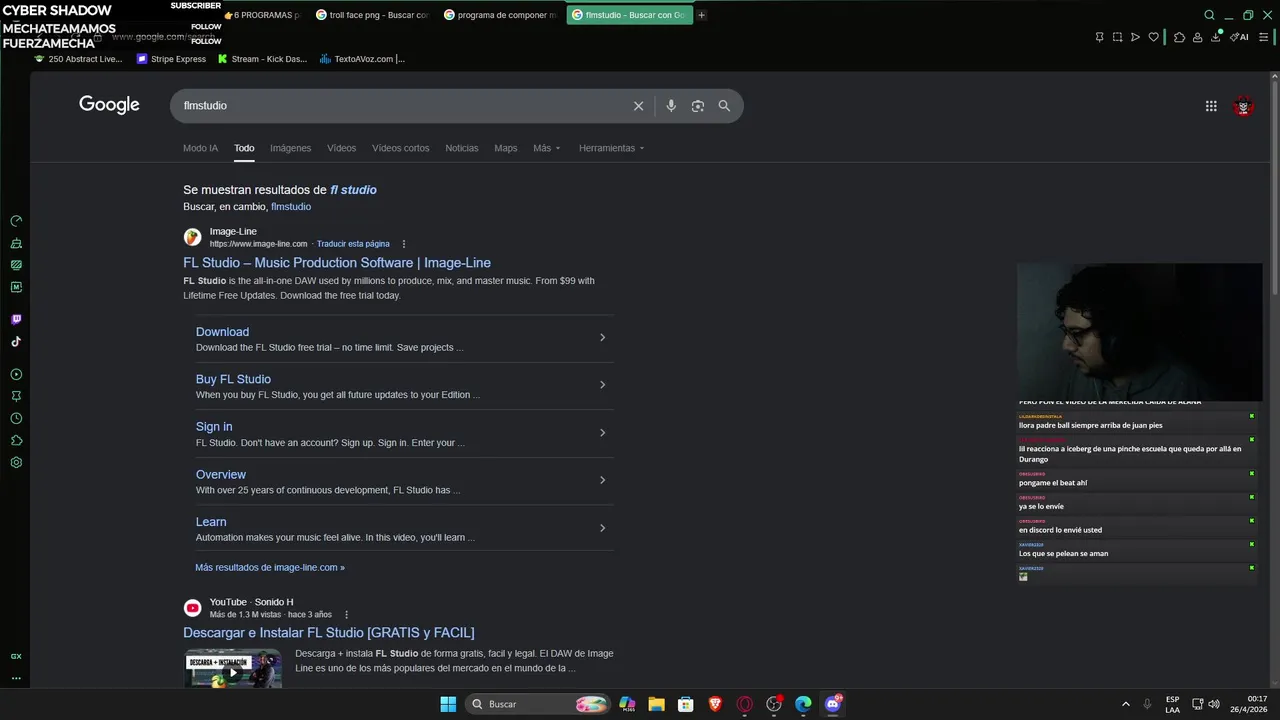This screenshot has height=720, width=1280.
Task: Show hidden system tray icons
Action: (x=1126, y=704)
